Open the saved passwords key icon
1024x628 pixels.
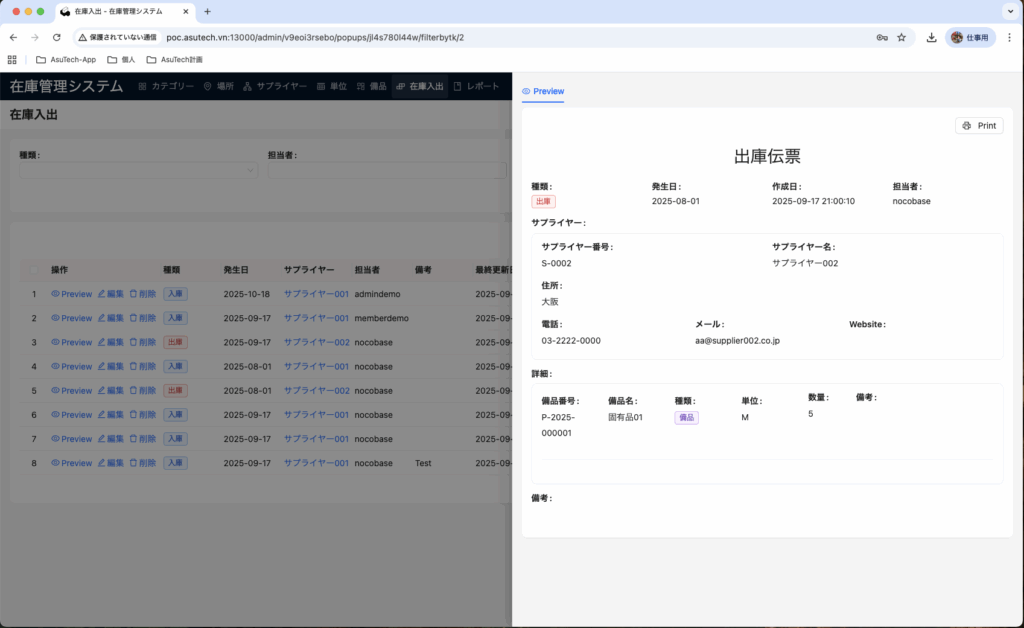coord(882,37)
